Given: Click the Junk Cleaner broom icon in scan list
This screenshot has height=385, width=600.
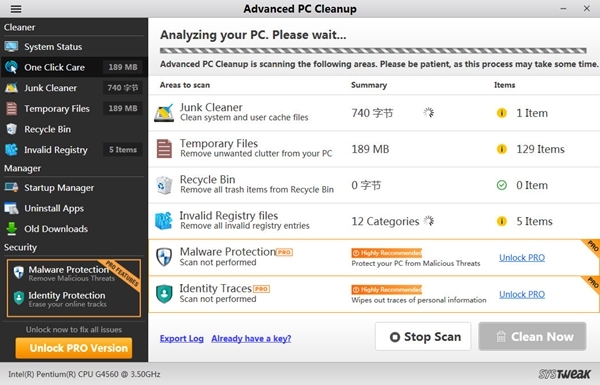Looking at the screenshot, I should (164, 113).
